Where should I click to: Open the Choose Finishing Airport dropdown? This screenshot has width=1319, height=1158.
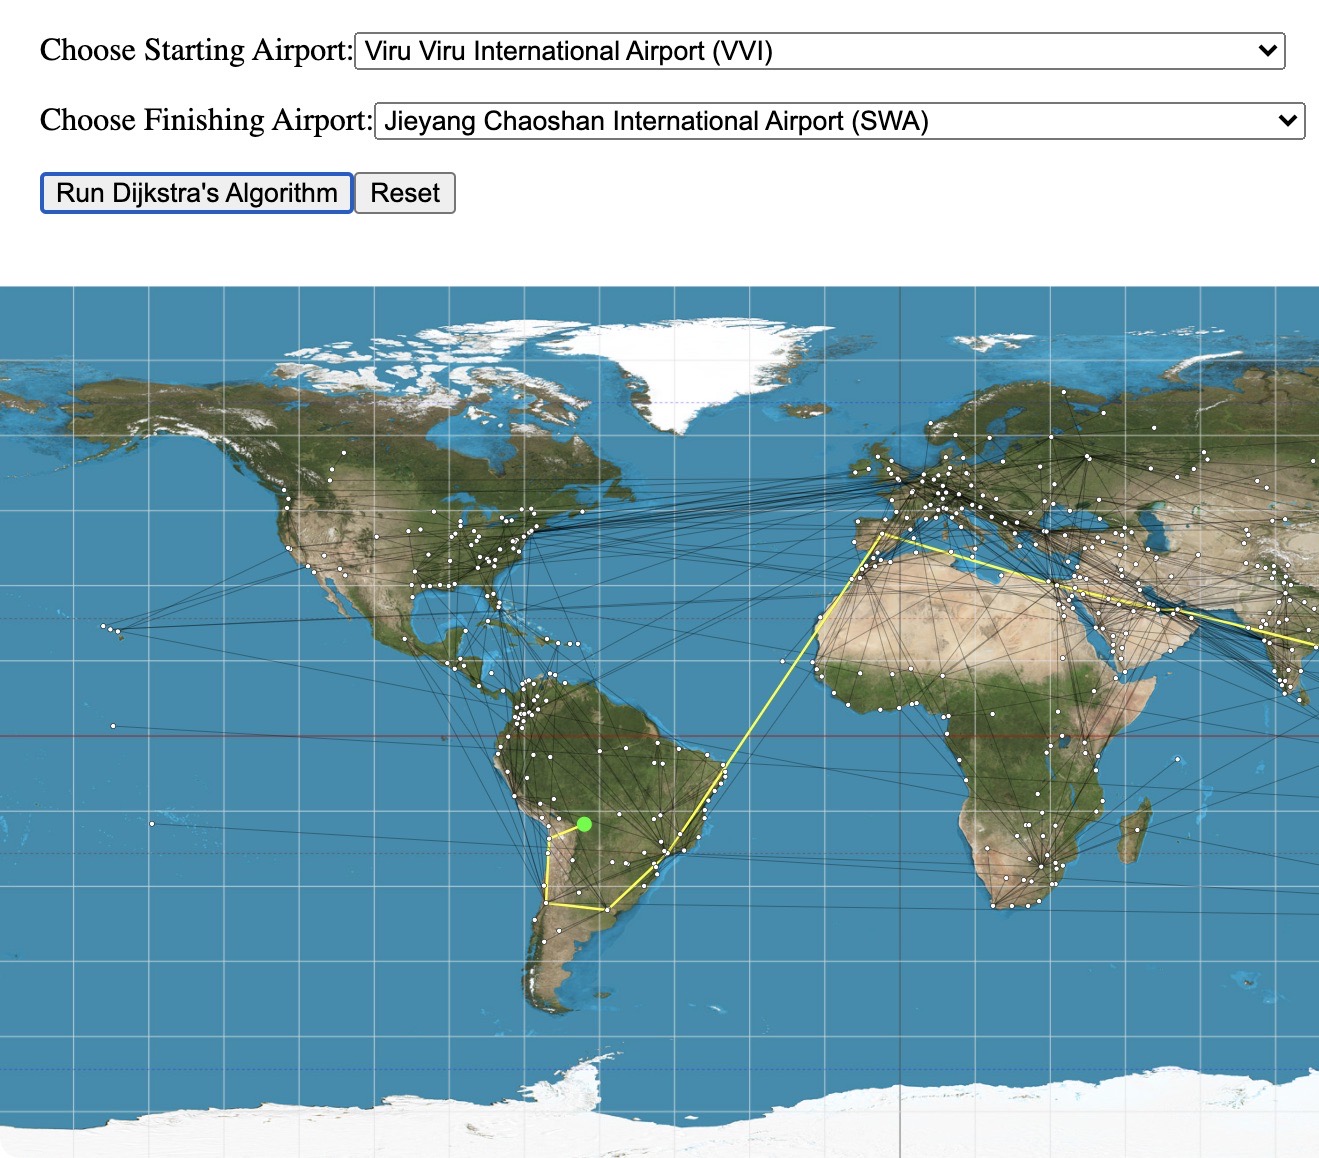pyautogui.click(x=840, y=120)
